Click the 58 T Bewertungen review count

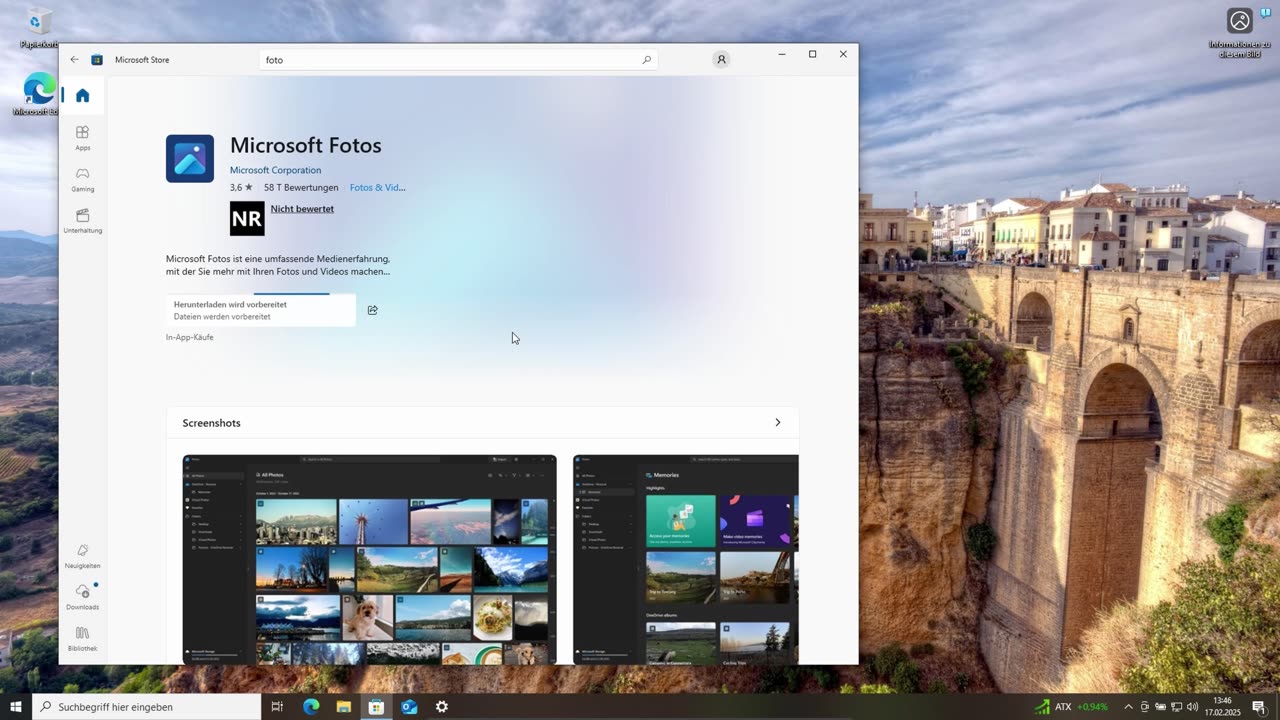click(301, 187)
